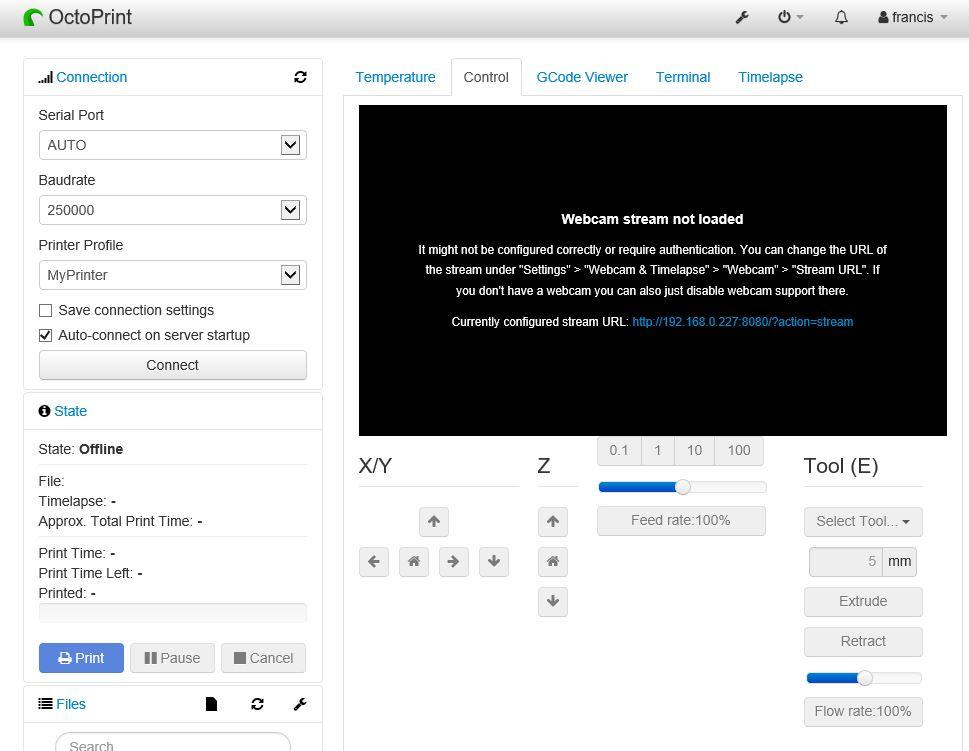This screenshot has width=969, height=751.
Task: Jog Z axis down arrow
Action: (552, 601)
